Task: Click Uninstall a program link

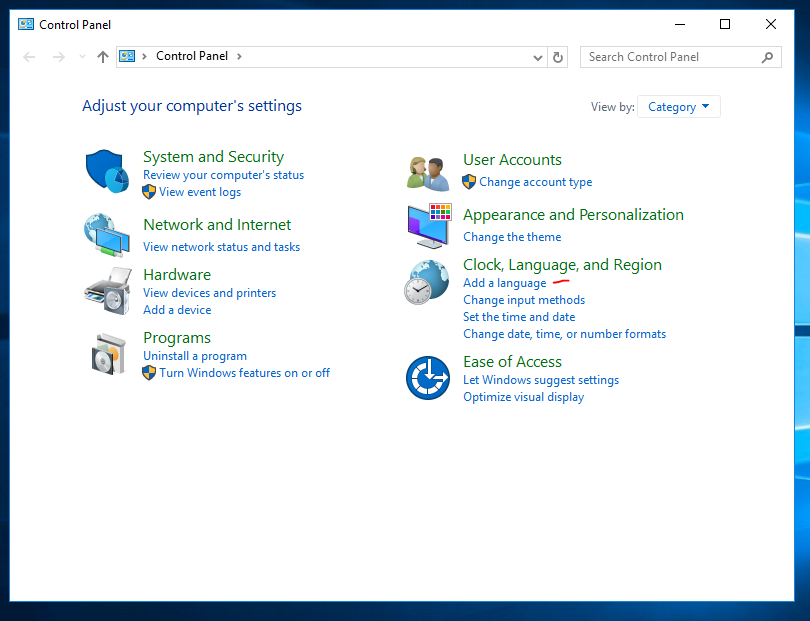Action: click(x=195, y=356)
